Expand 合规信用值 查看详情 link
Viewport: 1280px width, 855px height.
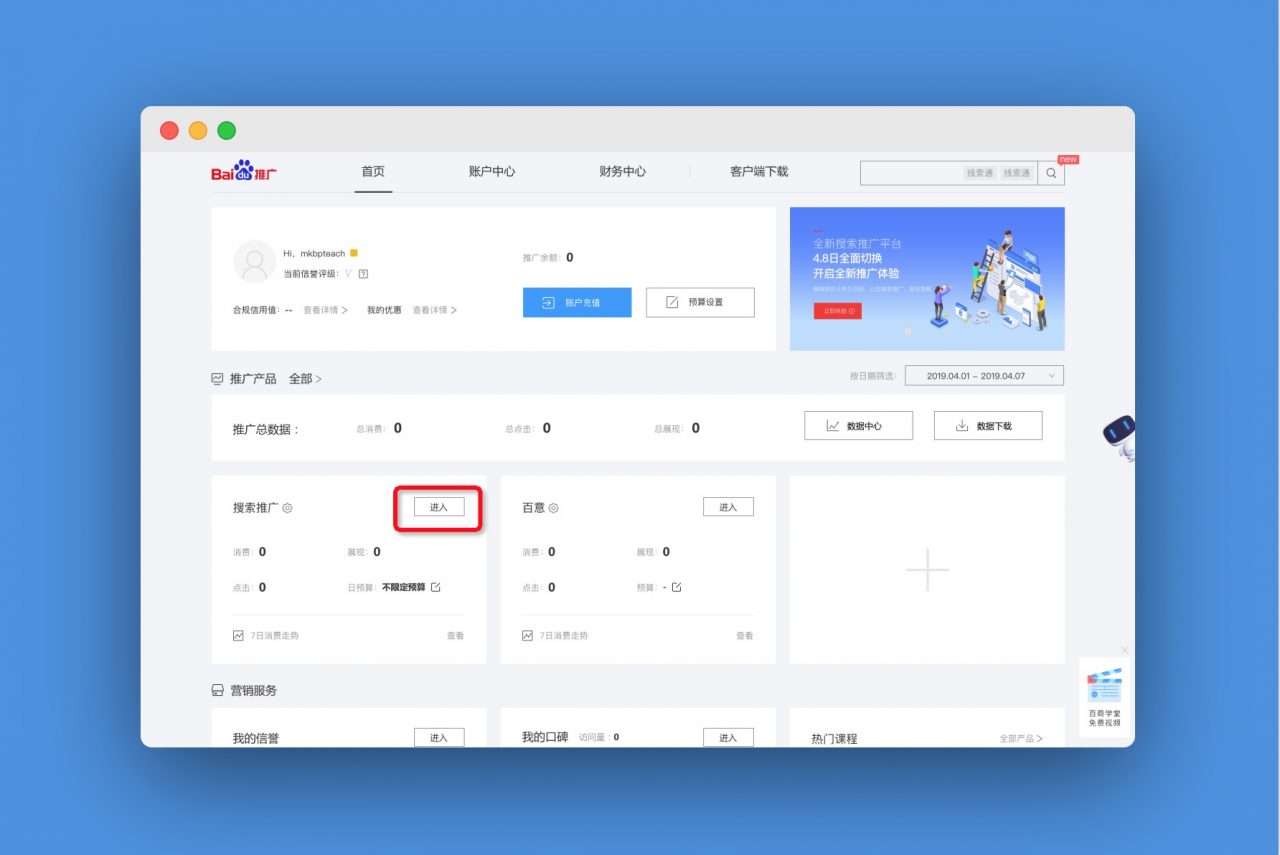[x=325, y=310]
